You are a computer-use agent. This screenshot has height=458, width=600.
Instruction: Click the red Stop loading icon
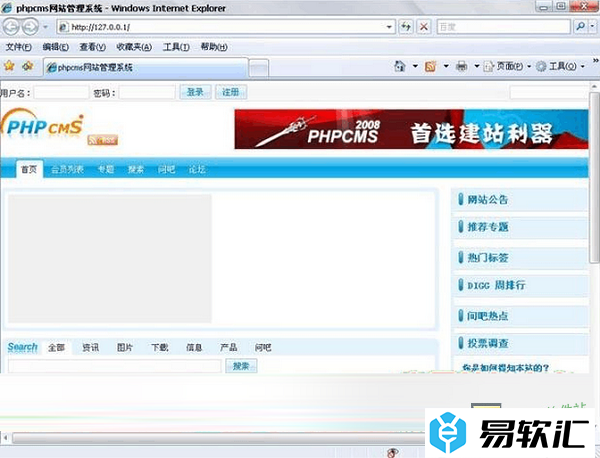[424, 27]
